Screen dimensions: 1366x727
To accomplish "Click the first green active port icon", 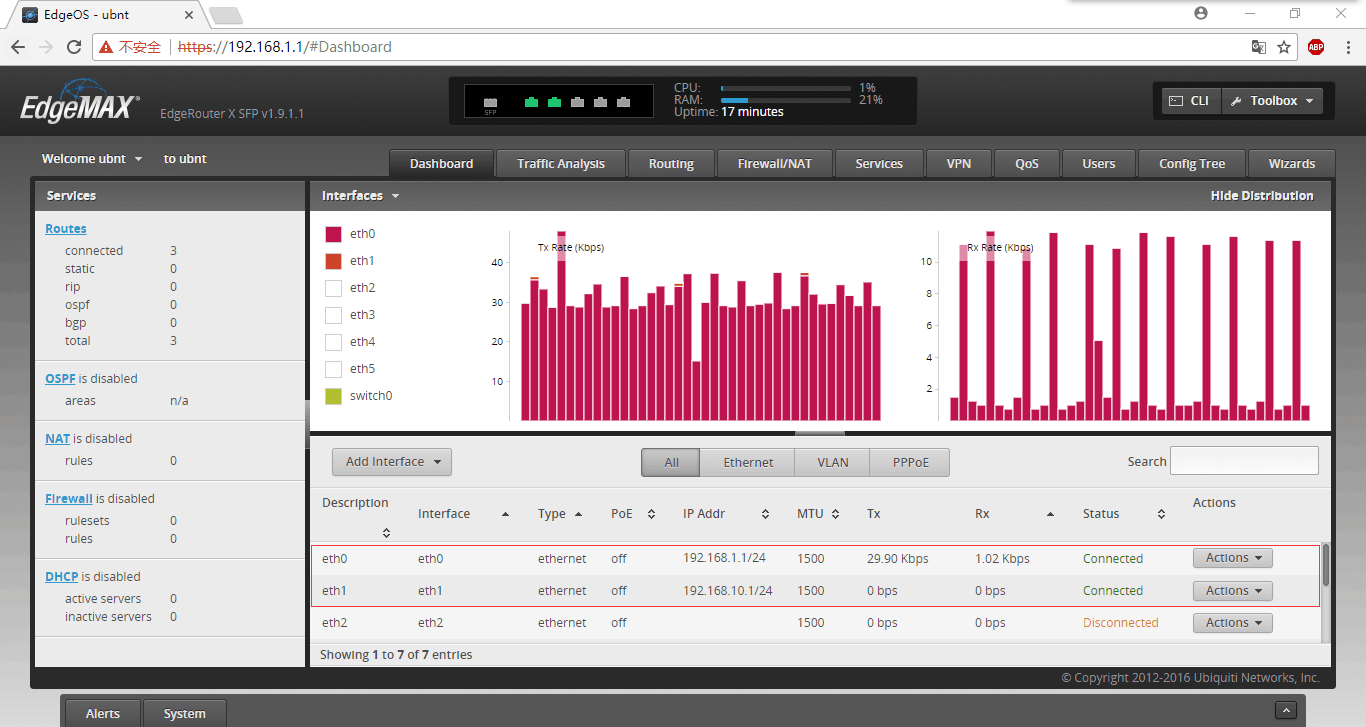I will [x=531, y=102].
